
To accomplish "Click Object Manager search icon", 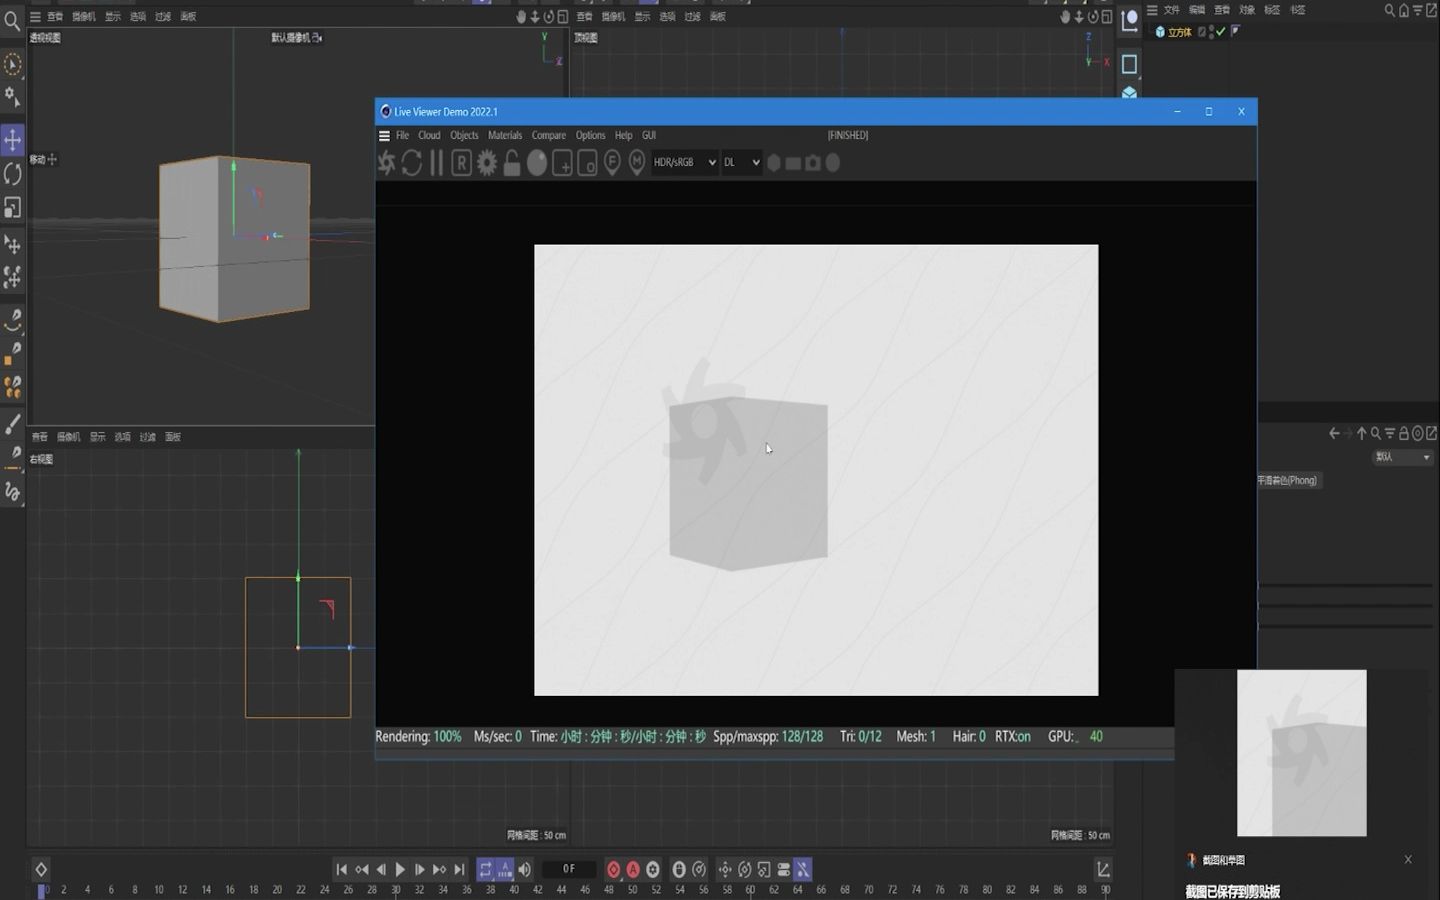I will click(x=1390, y=10).
